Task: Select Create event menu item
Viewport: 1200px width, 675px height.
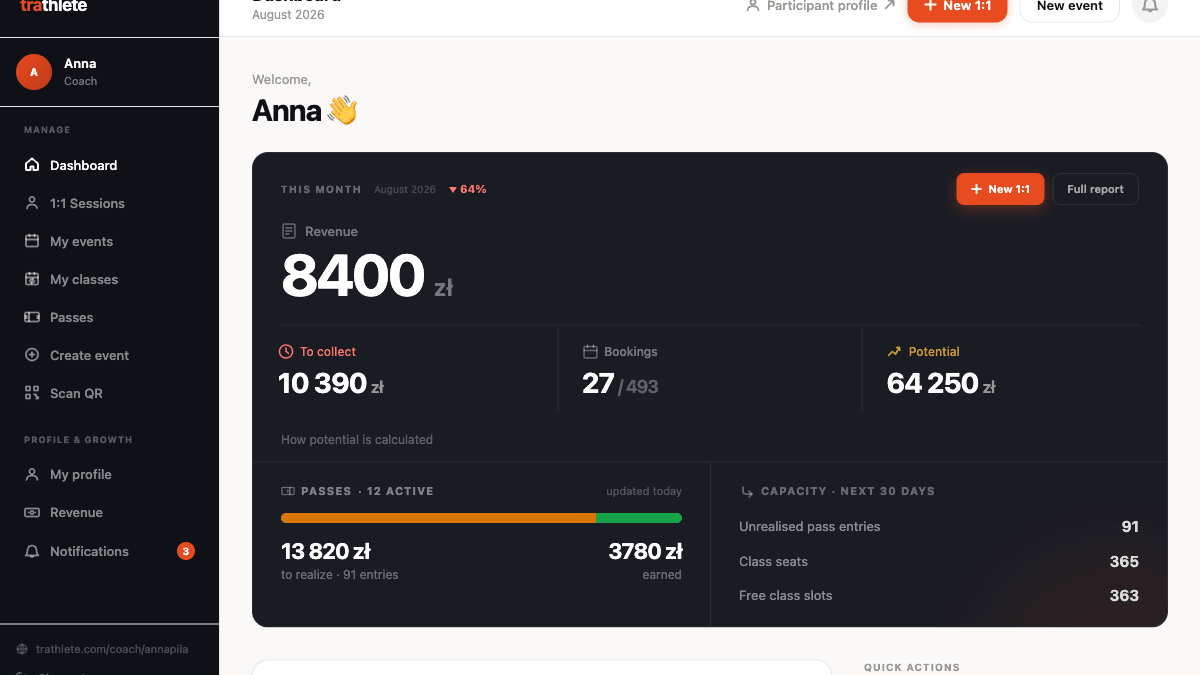Action: 109,355
